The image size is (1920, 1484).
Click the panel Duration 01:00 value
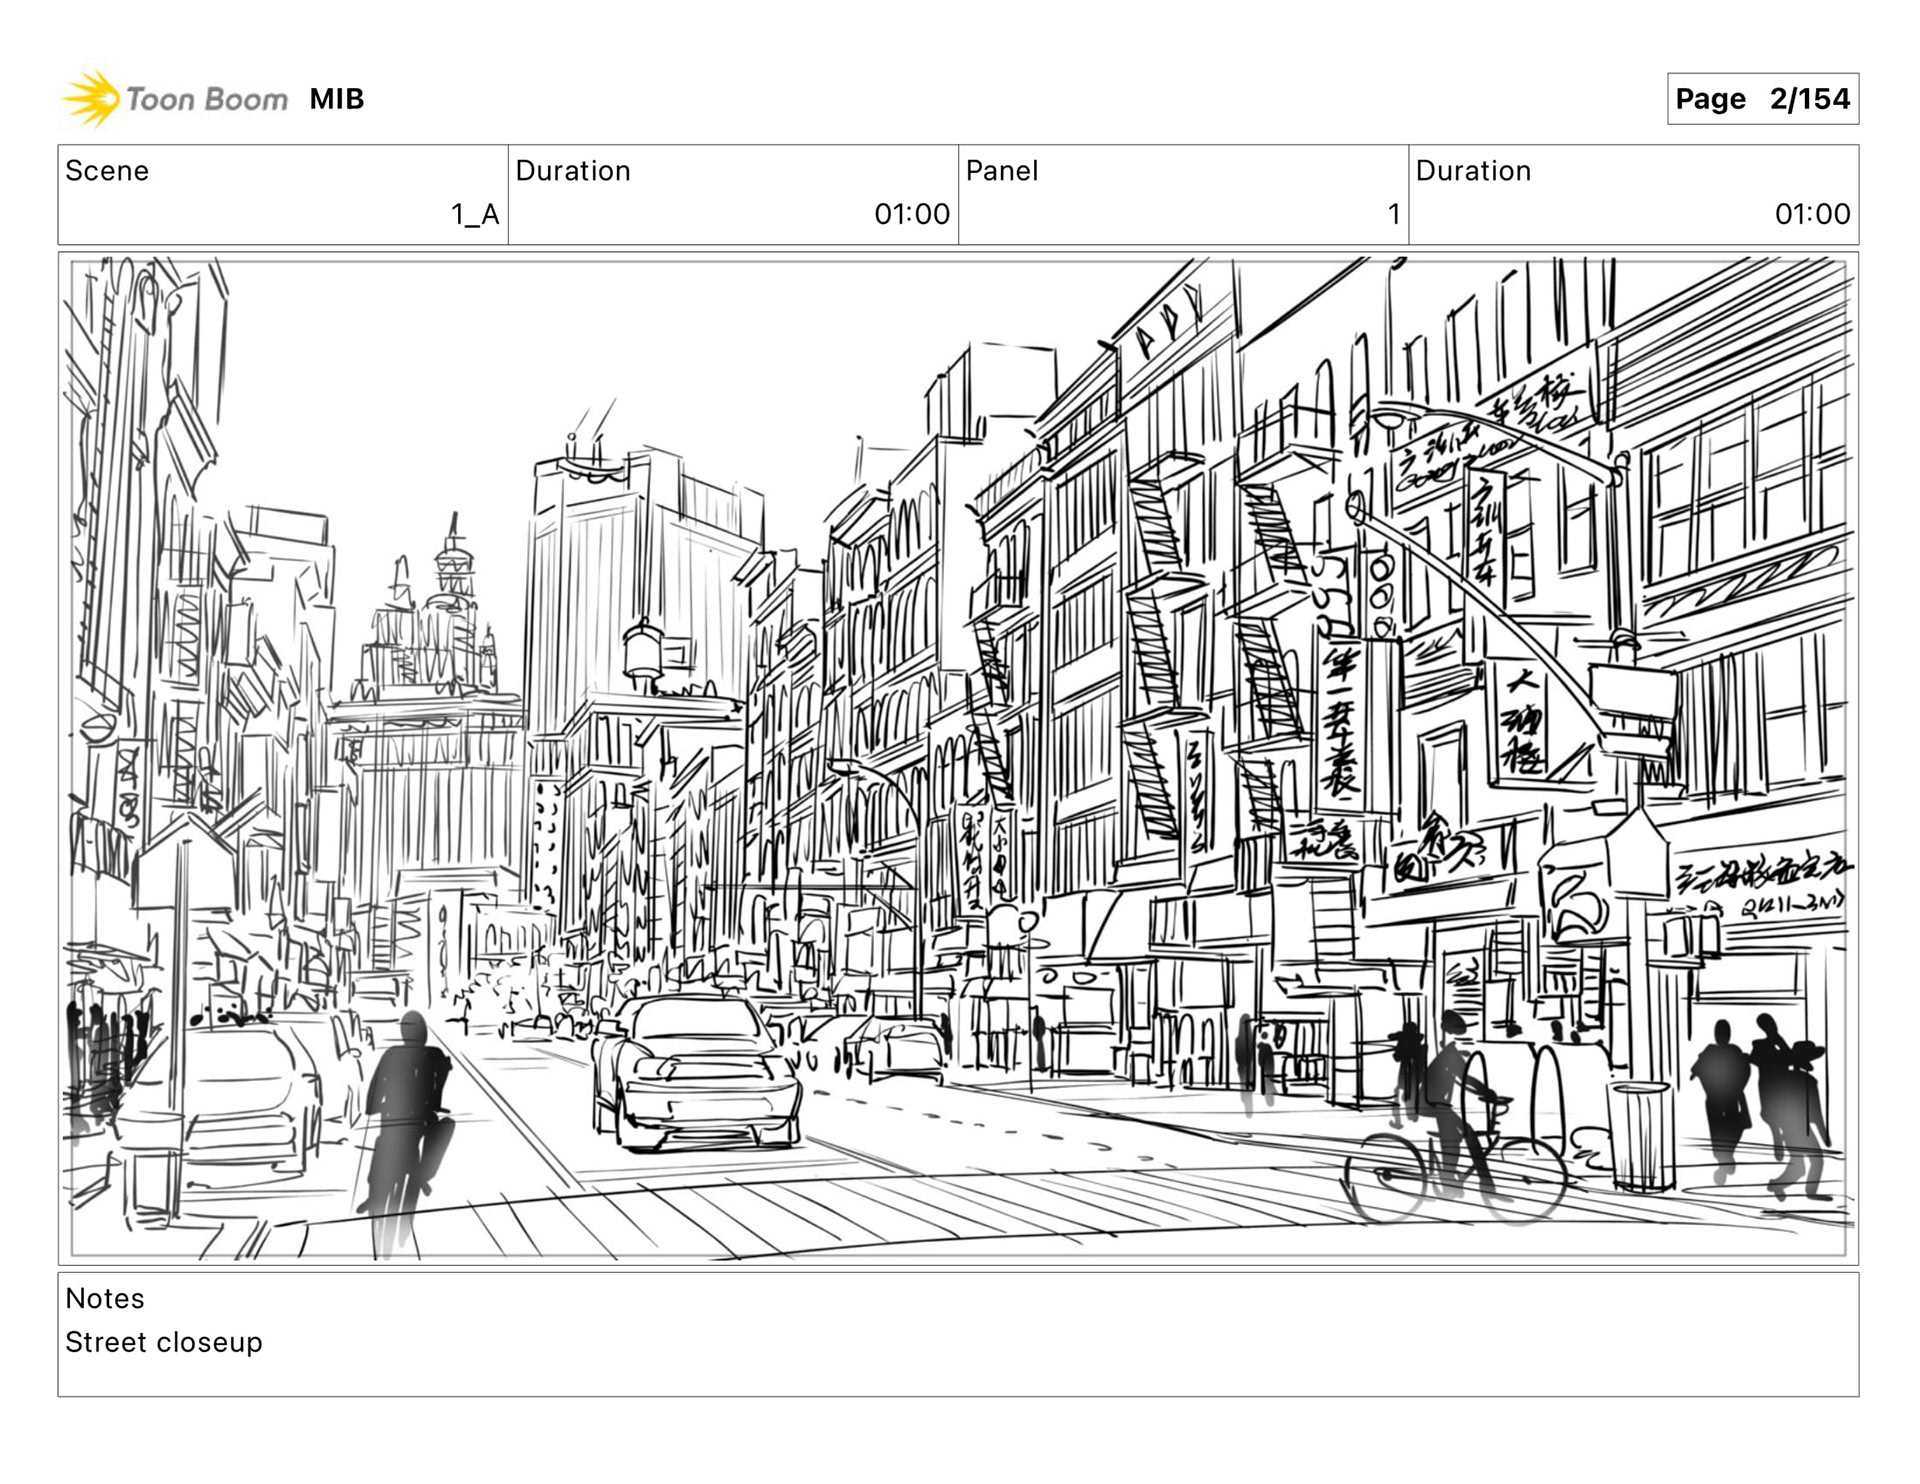1811,214
